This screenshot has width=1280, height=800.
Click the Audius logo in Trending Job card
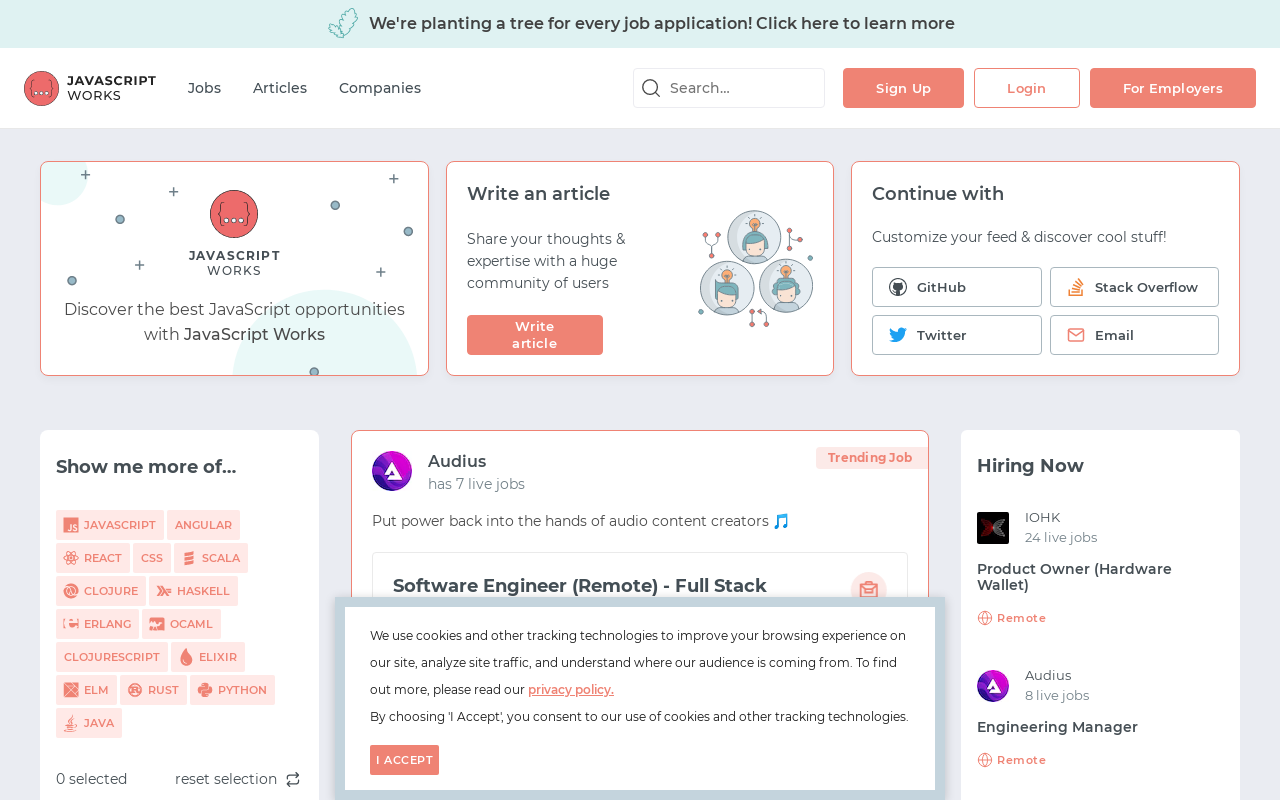392,471
